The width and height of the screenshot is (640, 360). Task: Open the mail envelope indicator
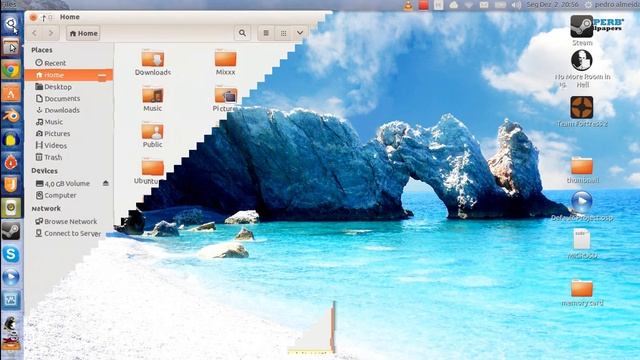pos(484,5)
